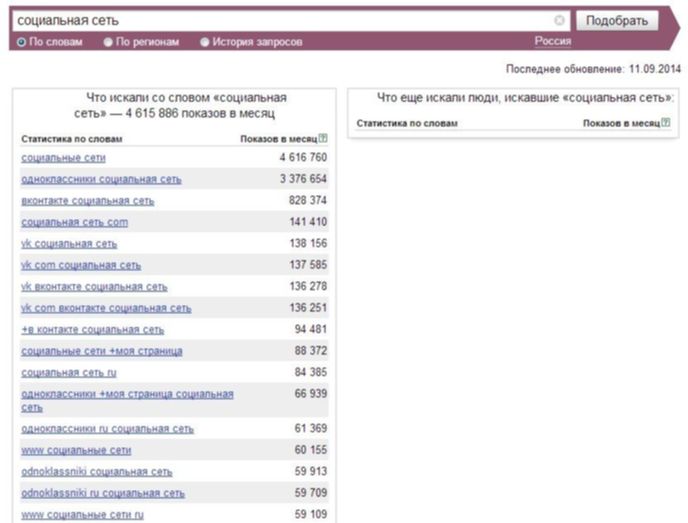Click the value '138 156'
The image size is (688, 523).
[308, 243]
